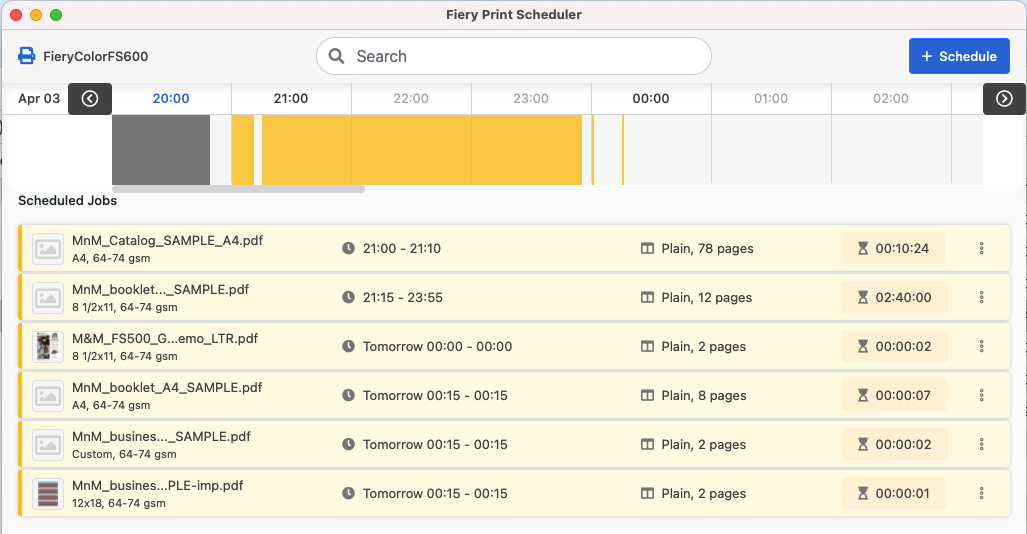1027x534 pixels.
Task: Click the Scheduled Jobs heading
Action: (67, 200)
